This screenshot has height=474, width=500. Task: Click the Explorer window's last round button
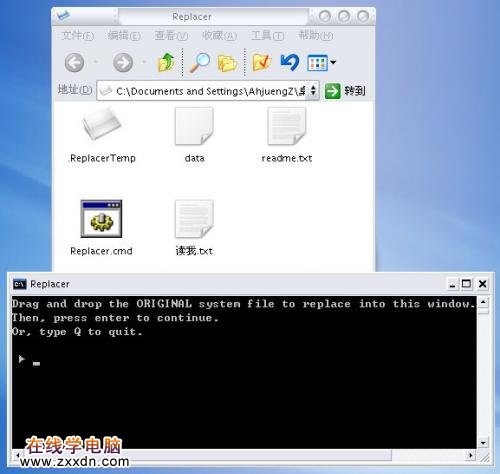[363, 16]
